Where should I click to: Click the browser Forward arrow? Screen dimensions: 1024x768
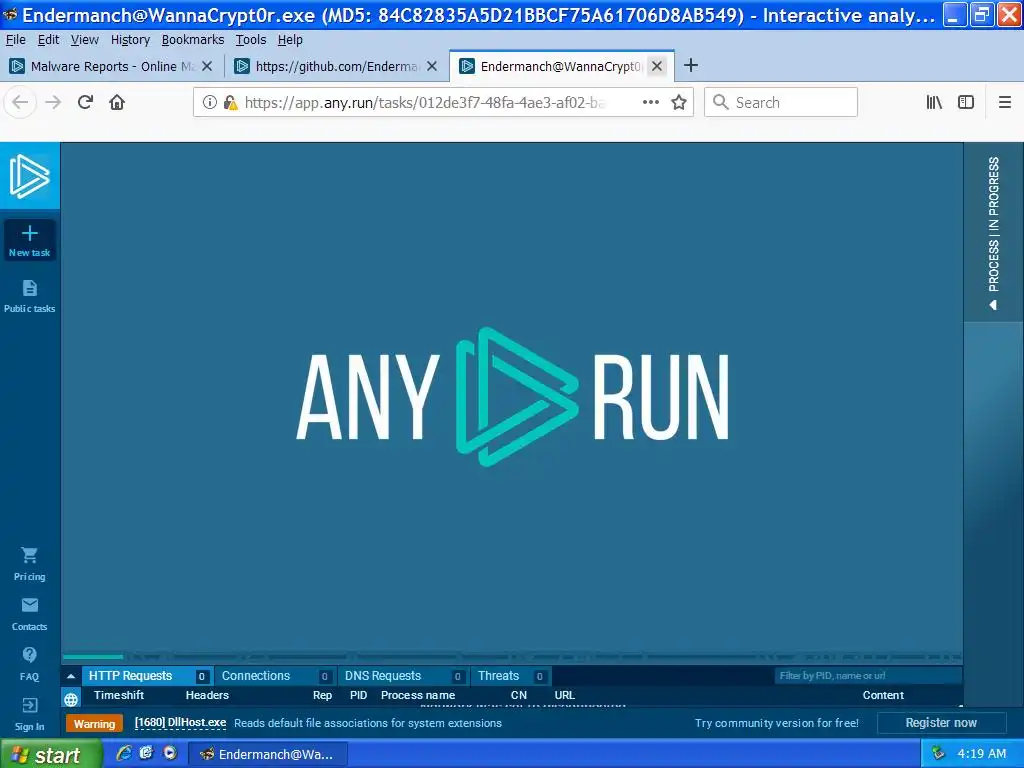[53, 102]
